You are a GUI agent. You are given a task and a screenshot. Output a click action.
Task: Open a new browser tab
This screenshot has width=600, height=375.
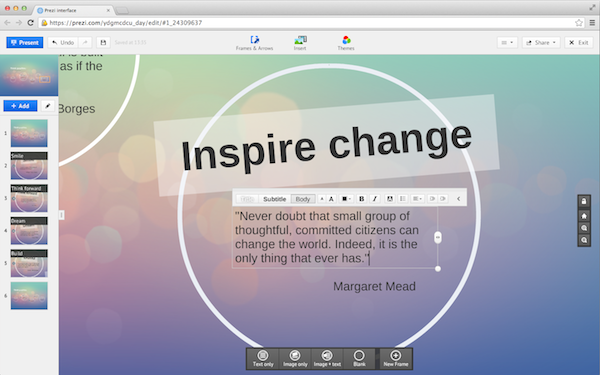[x=122, y=10]
